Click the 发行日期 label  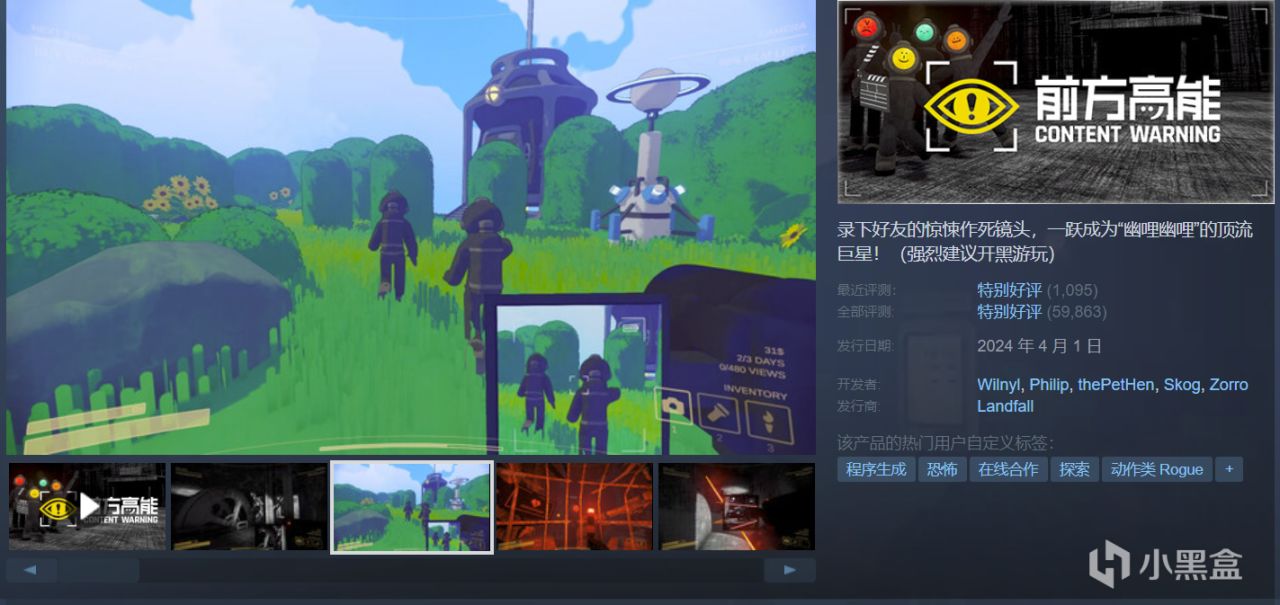[866, 345]
